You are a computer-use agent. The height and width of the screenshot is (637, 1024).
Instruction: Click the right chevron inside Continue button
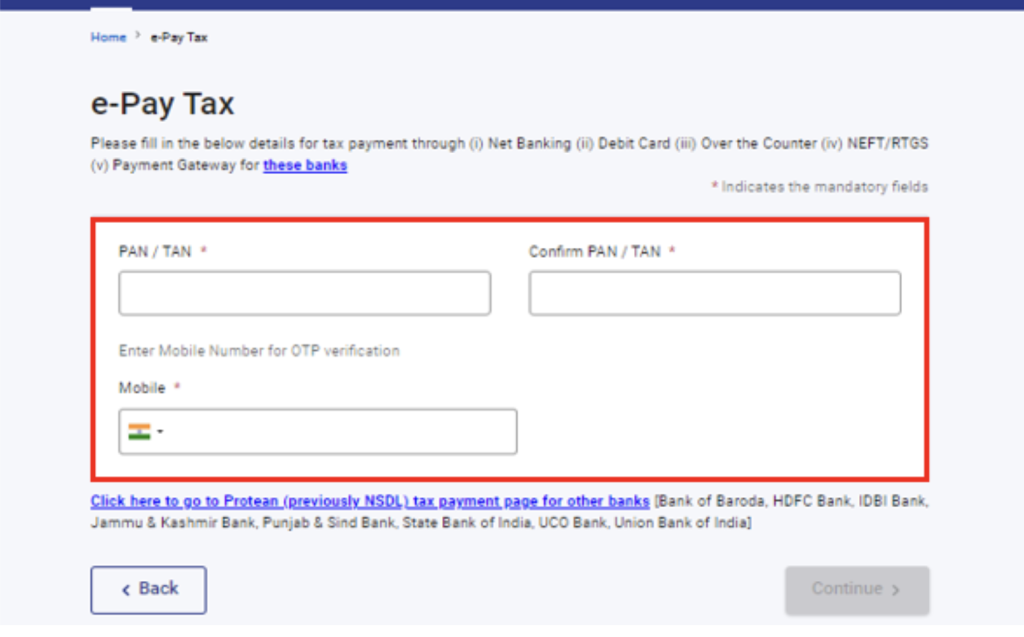point(895,590)
